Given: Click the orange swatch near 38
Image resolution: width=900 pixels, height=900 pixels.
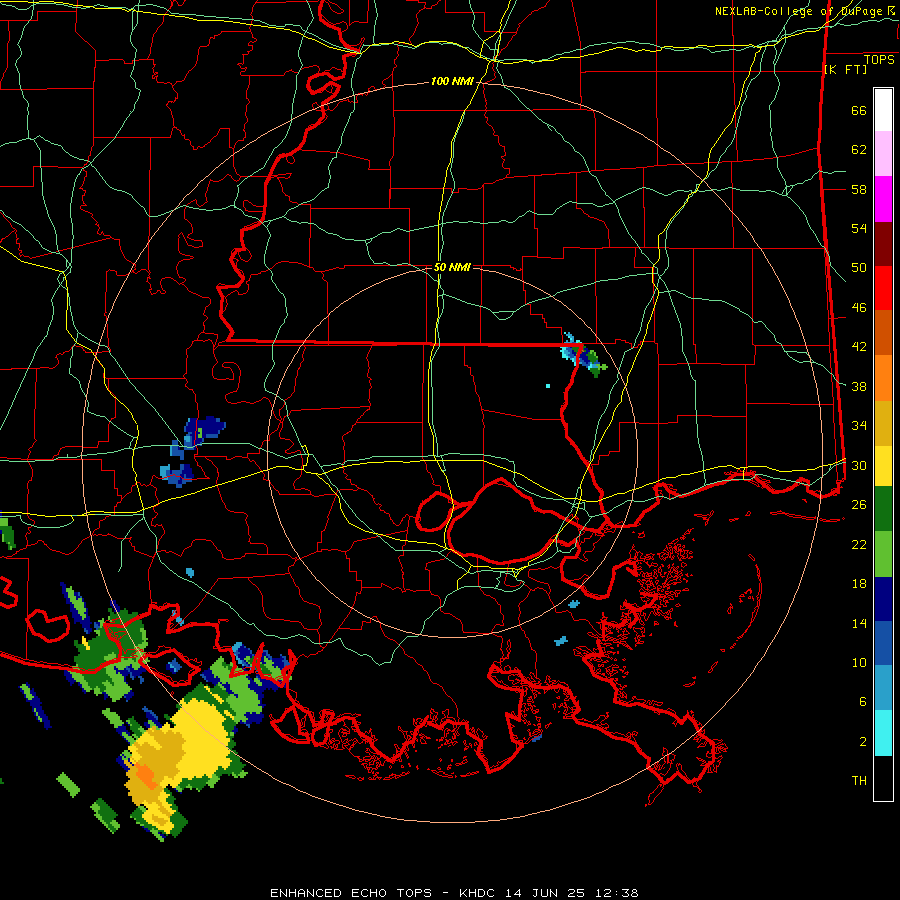Looking at the screenshot, I should tap(883, 378).
